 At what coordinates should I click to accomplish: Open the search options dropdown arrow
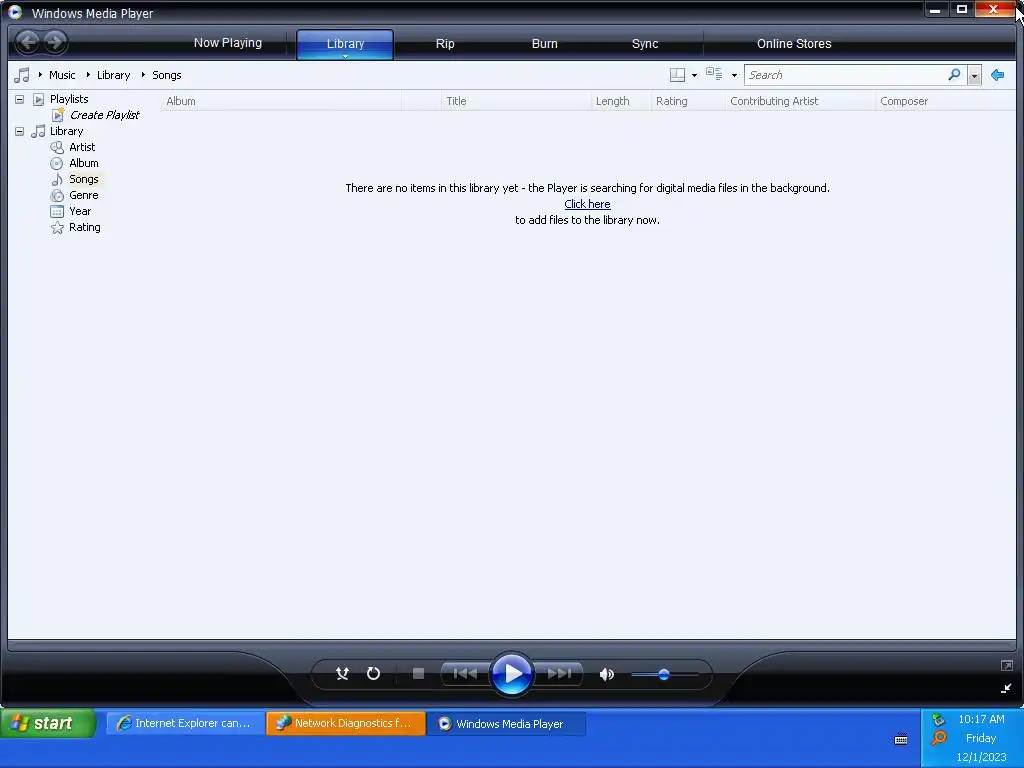point(974,76)
